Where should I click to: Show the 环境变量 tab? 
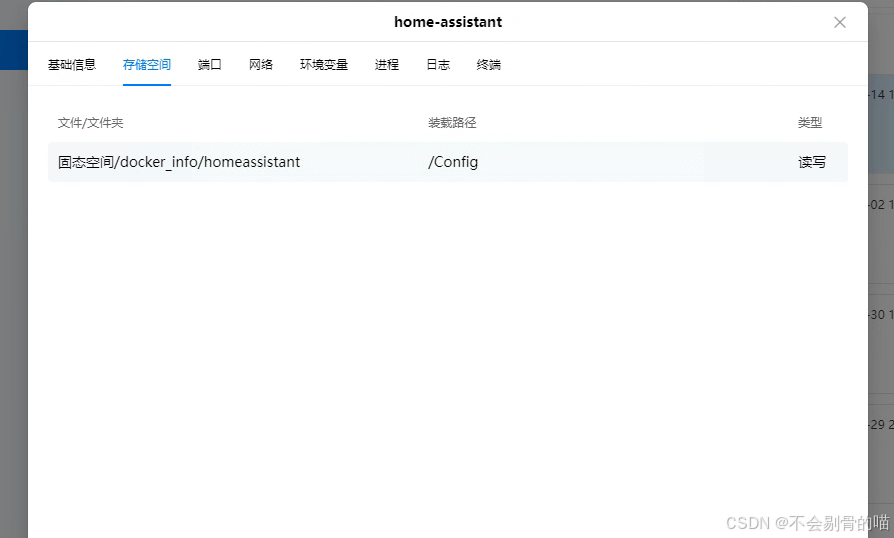pyautogui.click(x=324, y=65)
